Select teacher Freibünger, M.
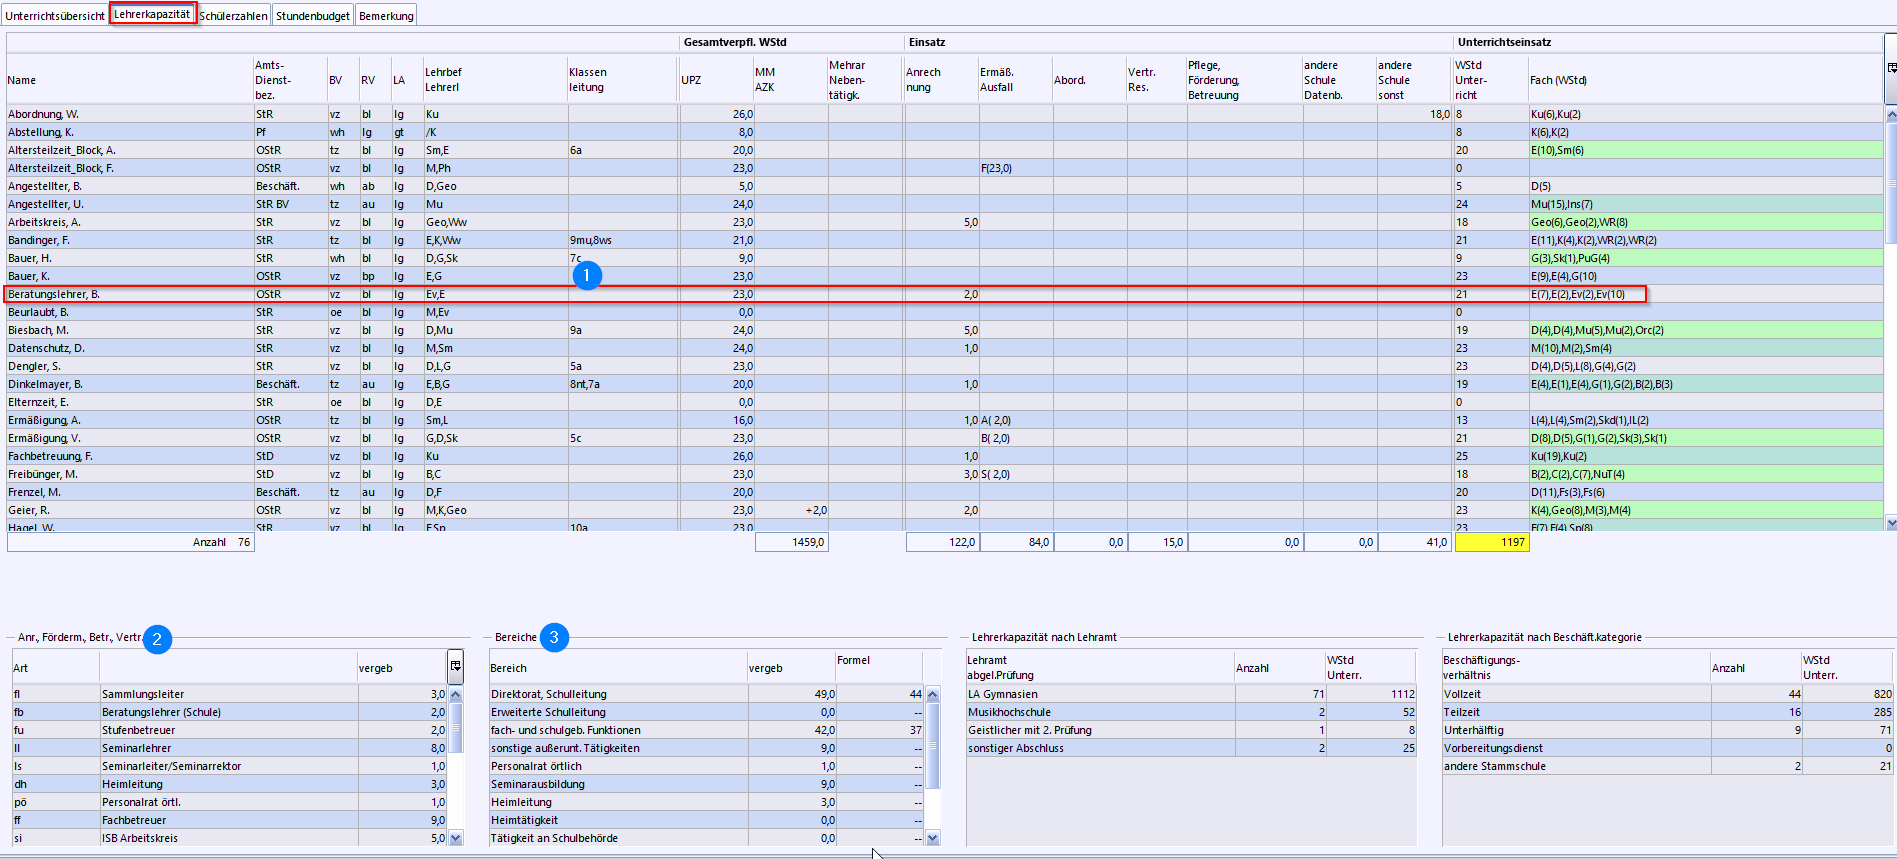1897x859 pixels. click(945, 474)
